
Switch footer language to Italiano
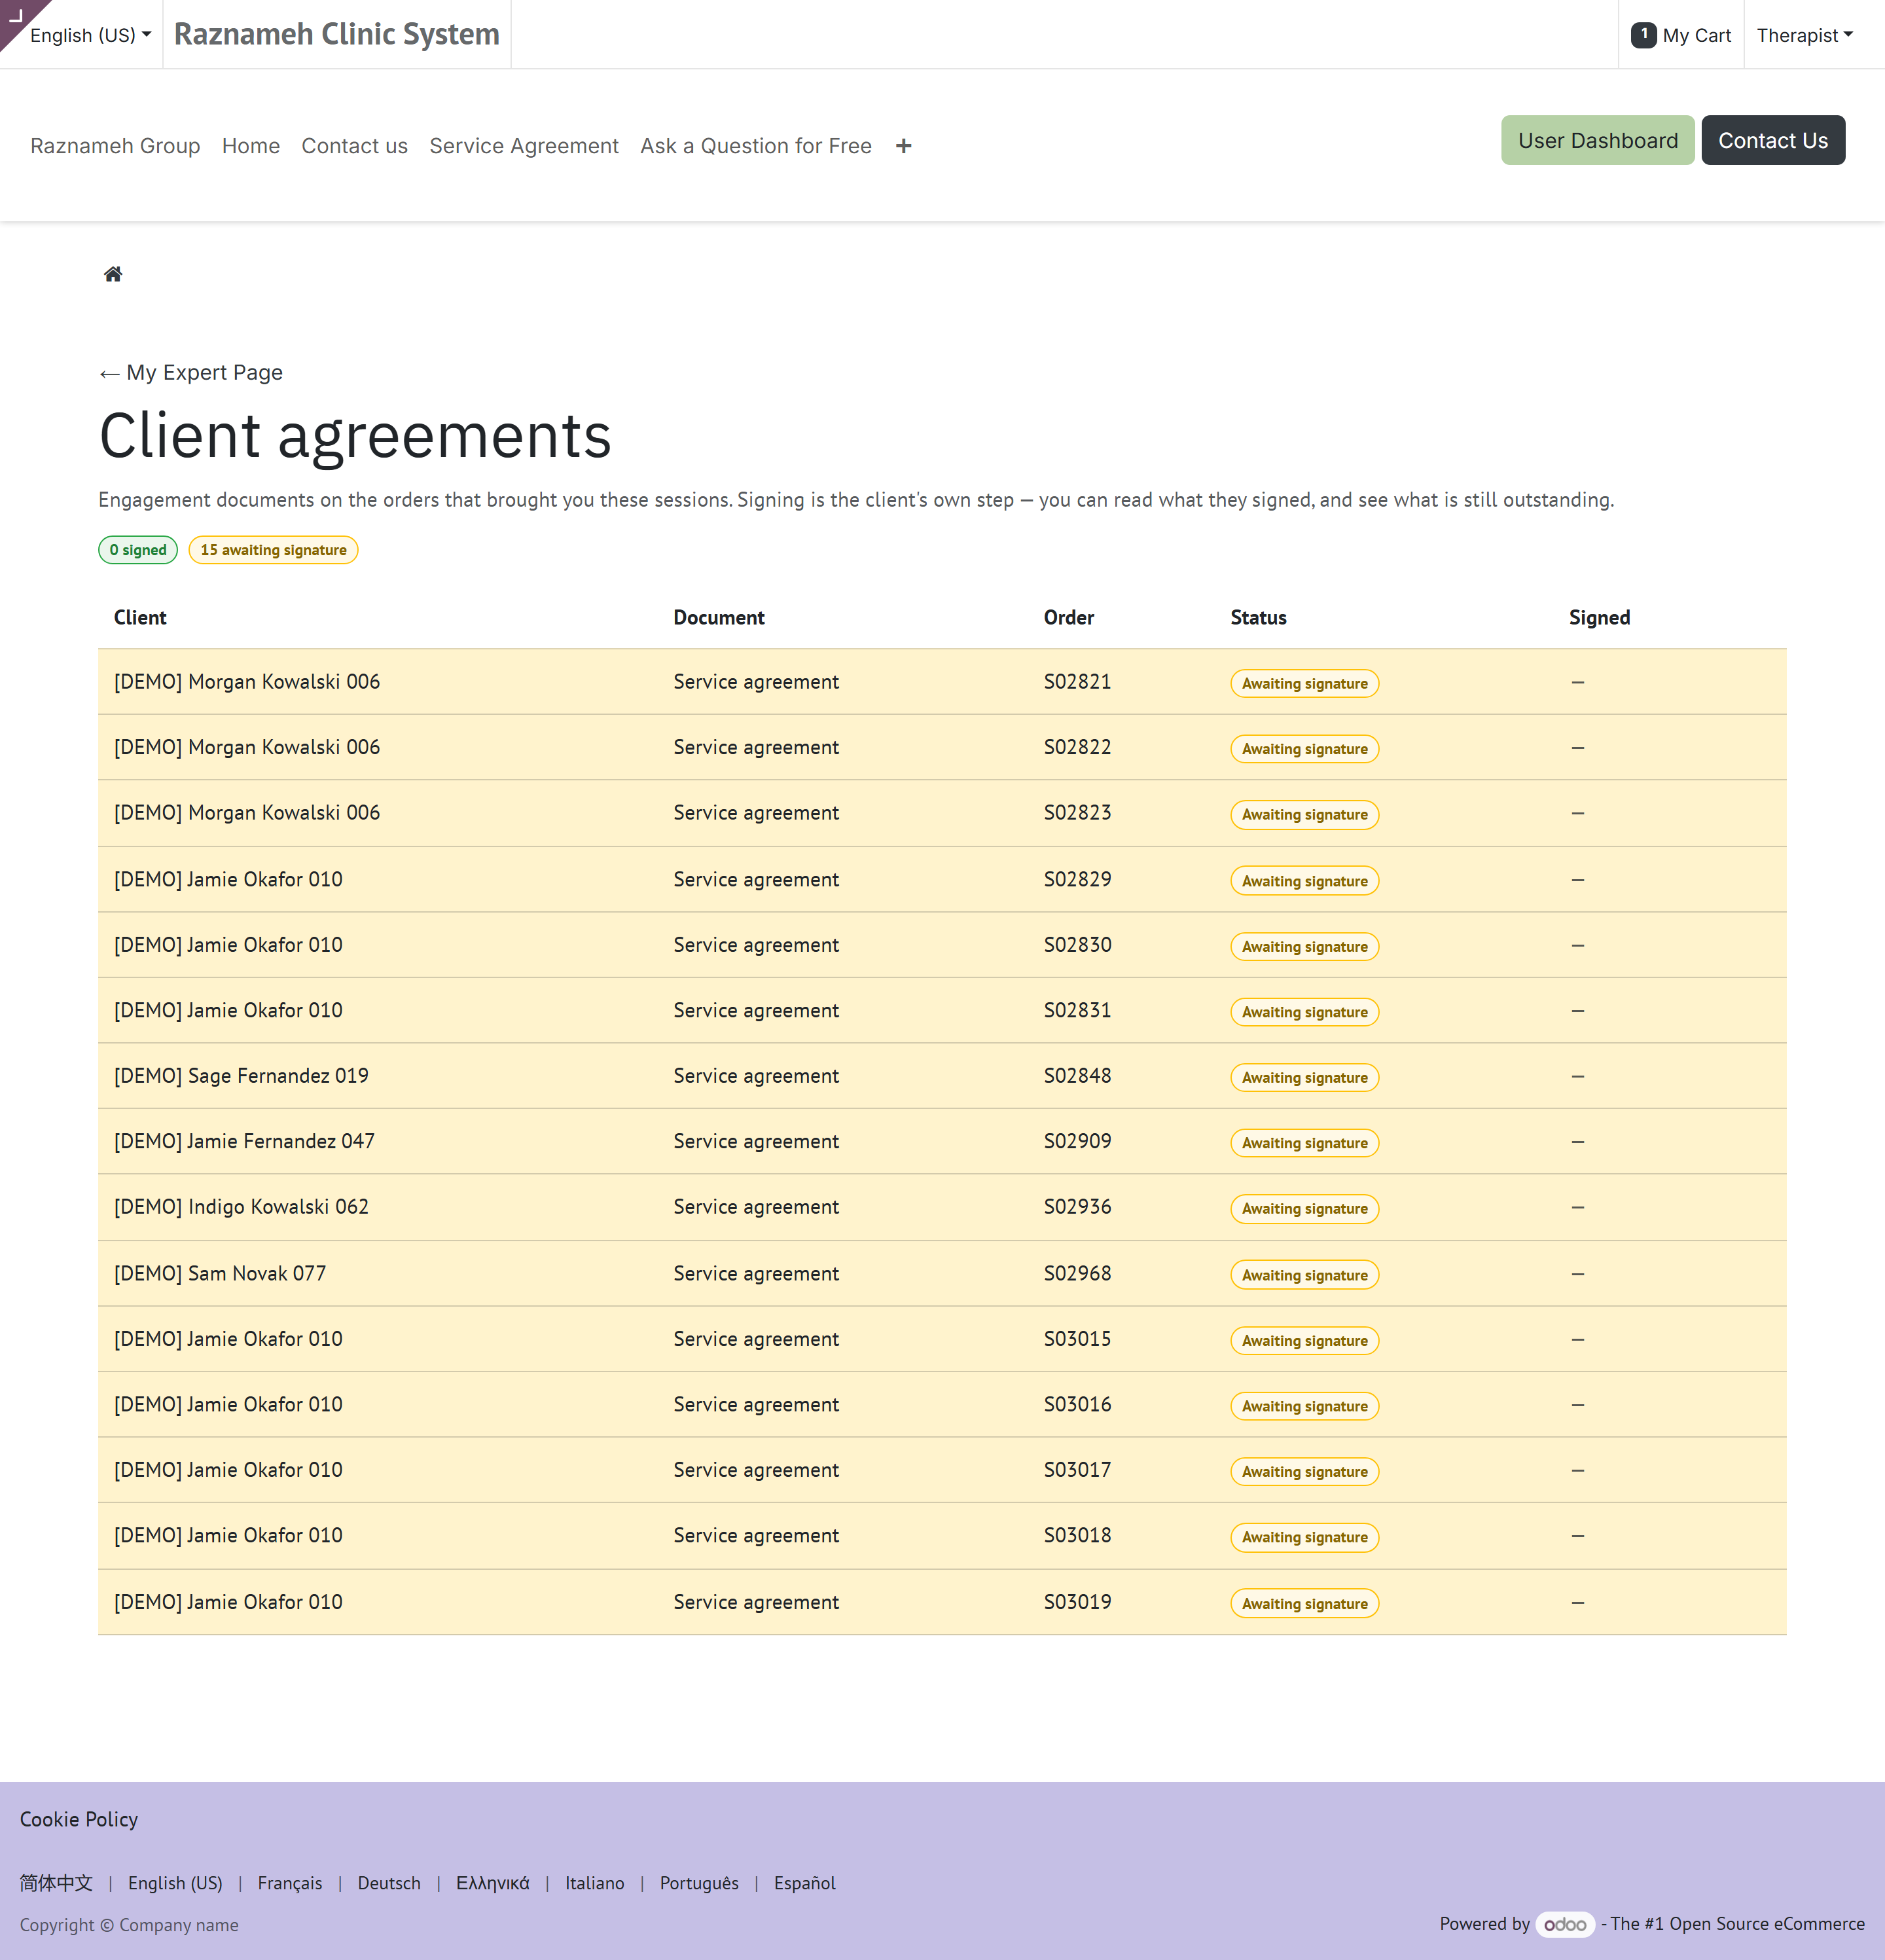(x=594, y=1883)
